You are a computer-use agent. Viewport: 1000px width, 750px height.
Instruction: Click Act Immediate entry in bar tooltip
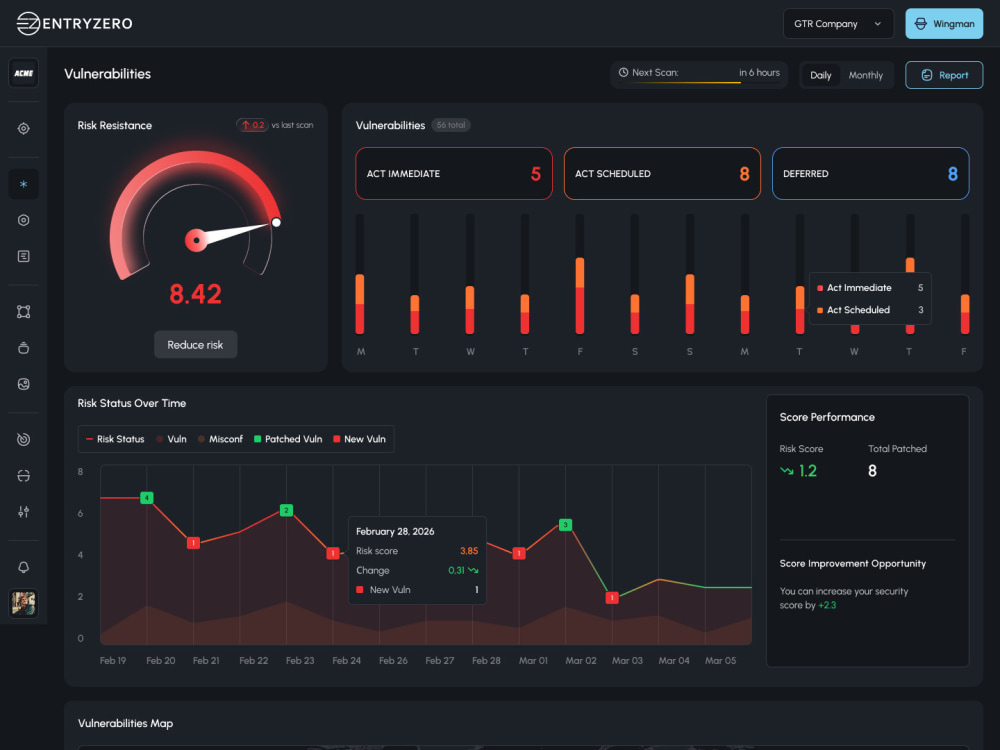[x=870, y=288]
